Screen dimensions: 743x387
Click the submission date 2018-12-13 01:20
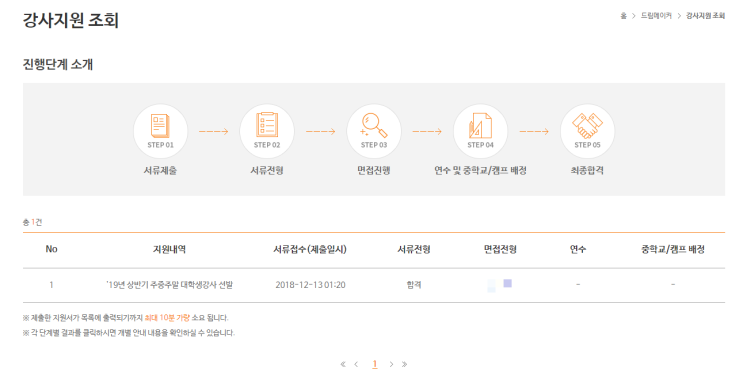310,285
